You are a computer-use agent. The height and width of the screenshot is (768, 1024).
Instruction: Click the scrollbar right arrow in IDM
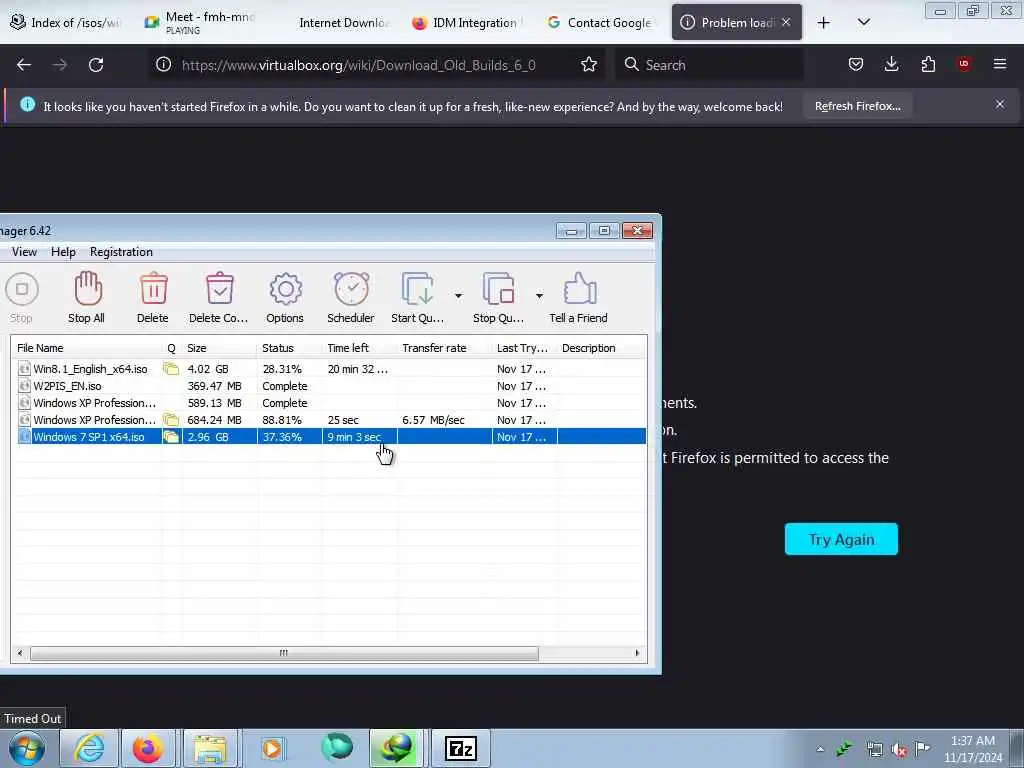click(637, 653)
